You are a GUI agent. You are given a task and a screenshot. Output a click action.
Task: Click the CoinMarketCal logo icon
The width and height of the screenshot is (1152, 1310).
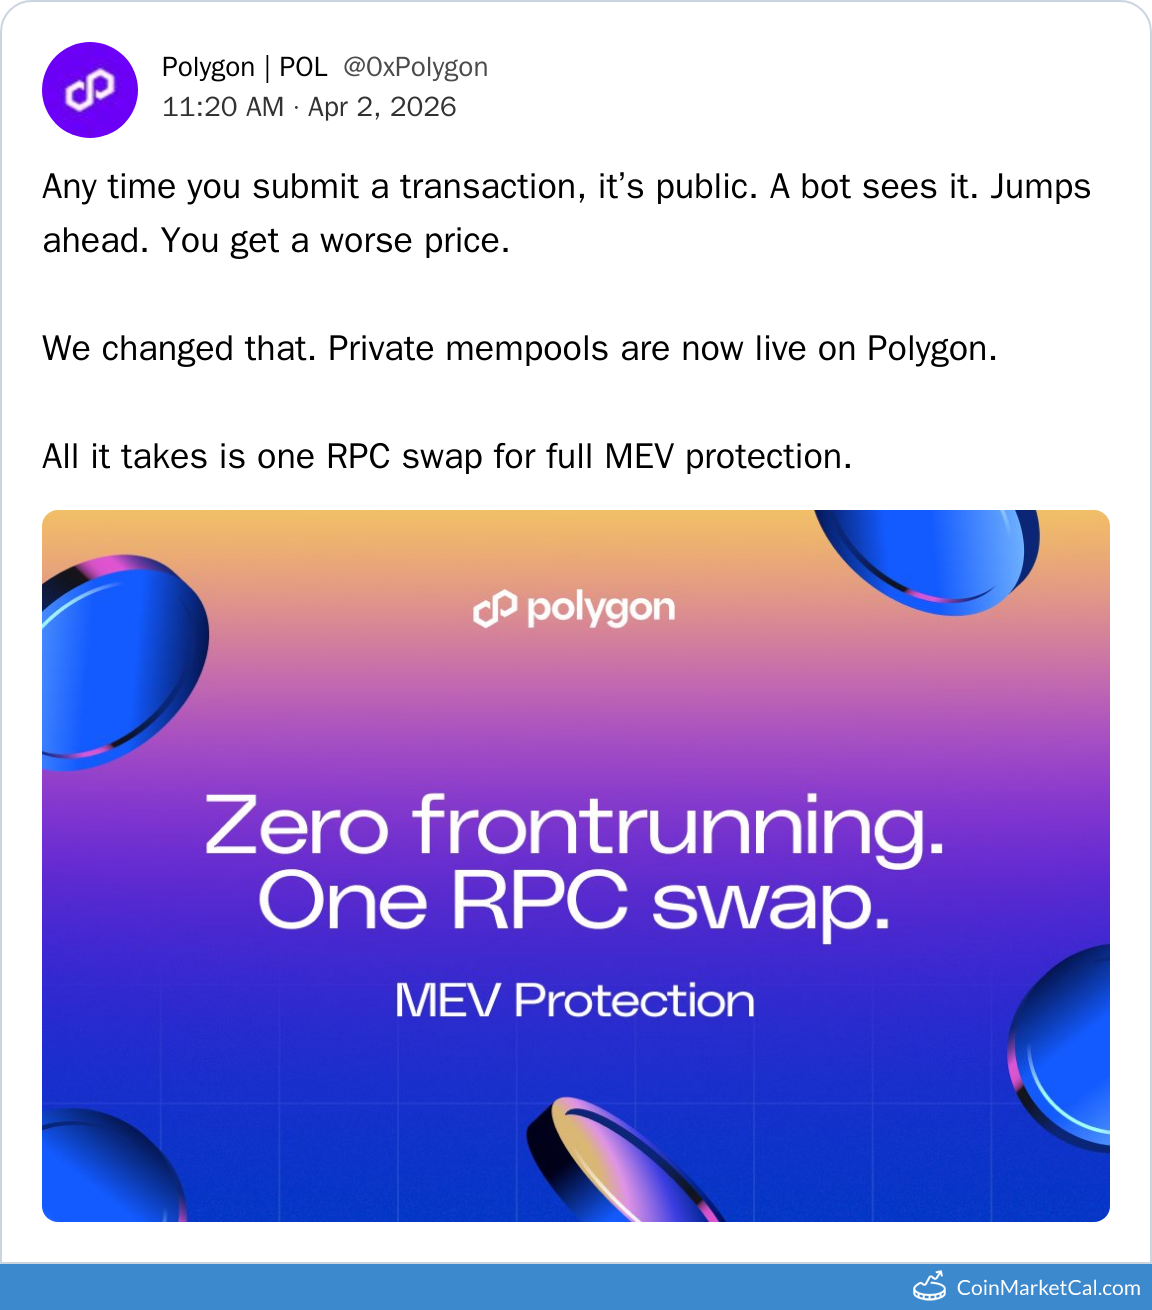[x=929, y=1286]
